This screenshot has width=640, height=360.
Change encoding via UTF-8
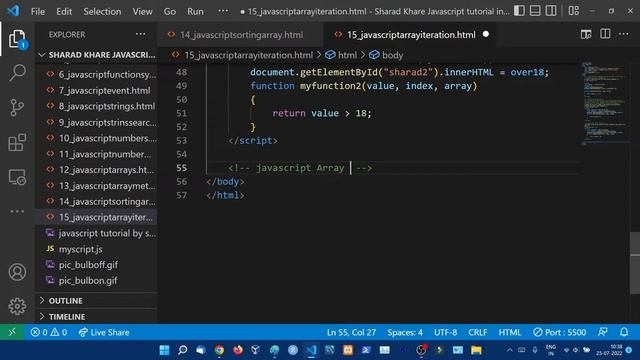pyautogui.click(x=445, y=332)
